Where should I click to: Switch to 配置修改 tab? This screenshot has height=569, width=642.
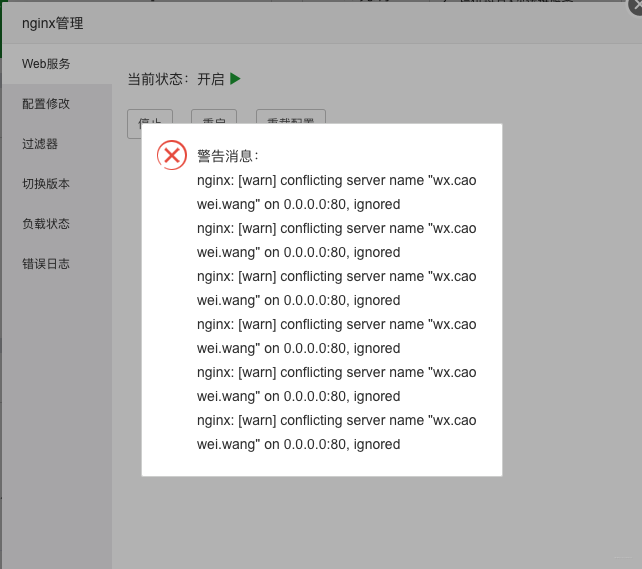[57, 104]
